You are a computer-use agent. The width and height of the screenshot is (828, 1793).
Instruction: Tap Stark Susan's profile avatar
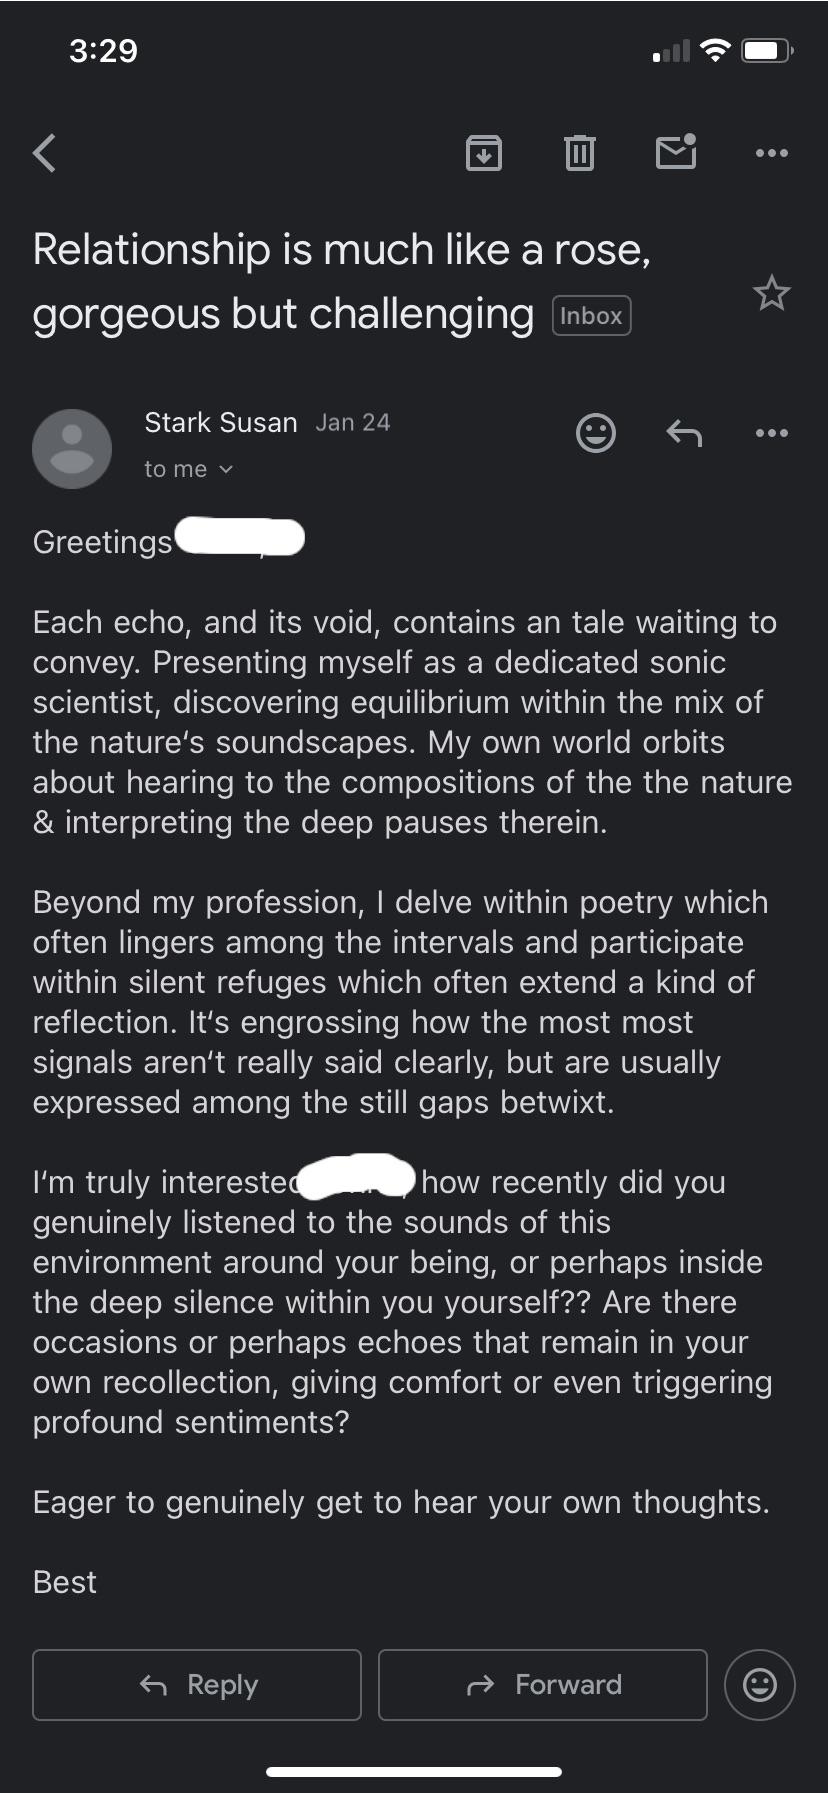[x=72, y=448]
